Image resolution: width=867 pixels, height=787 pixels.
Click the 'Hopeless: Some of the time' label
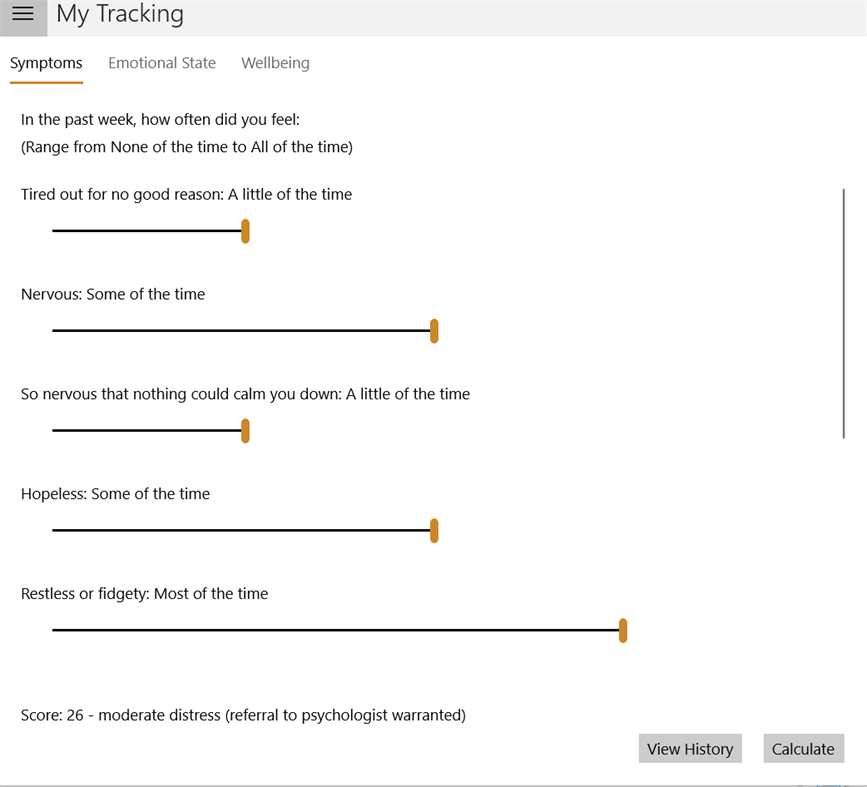115,494
